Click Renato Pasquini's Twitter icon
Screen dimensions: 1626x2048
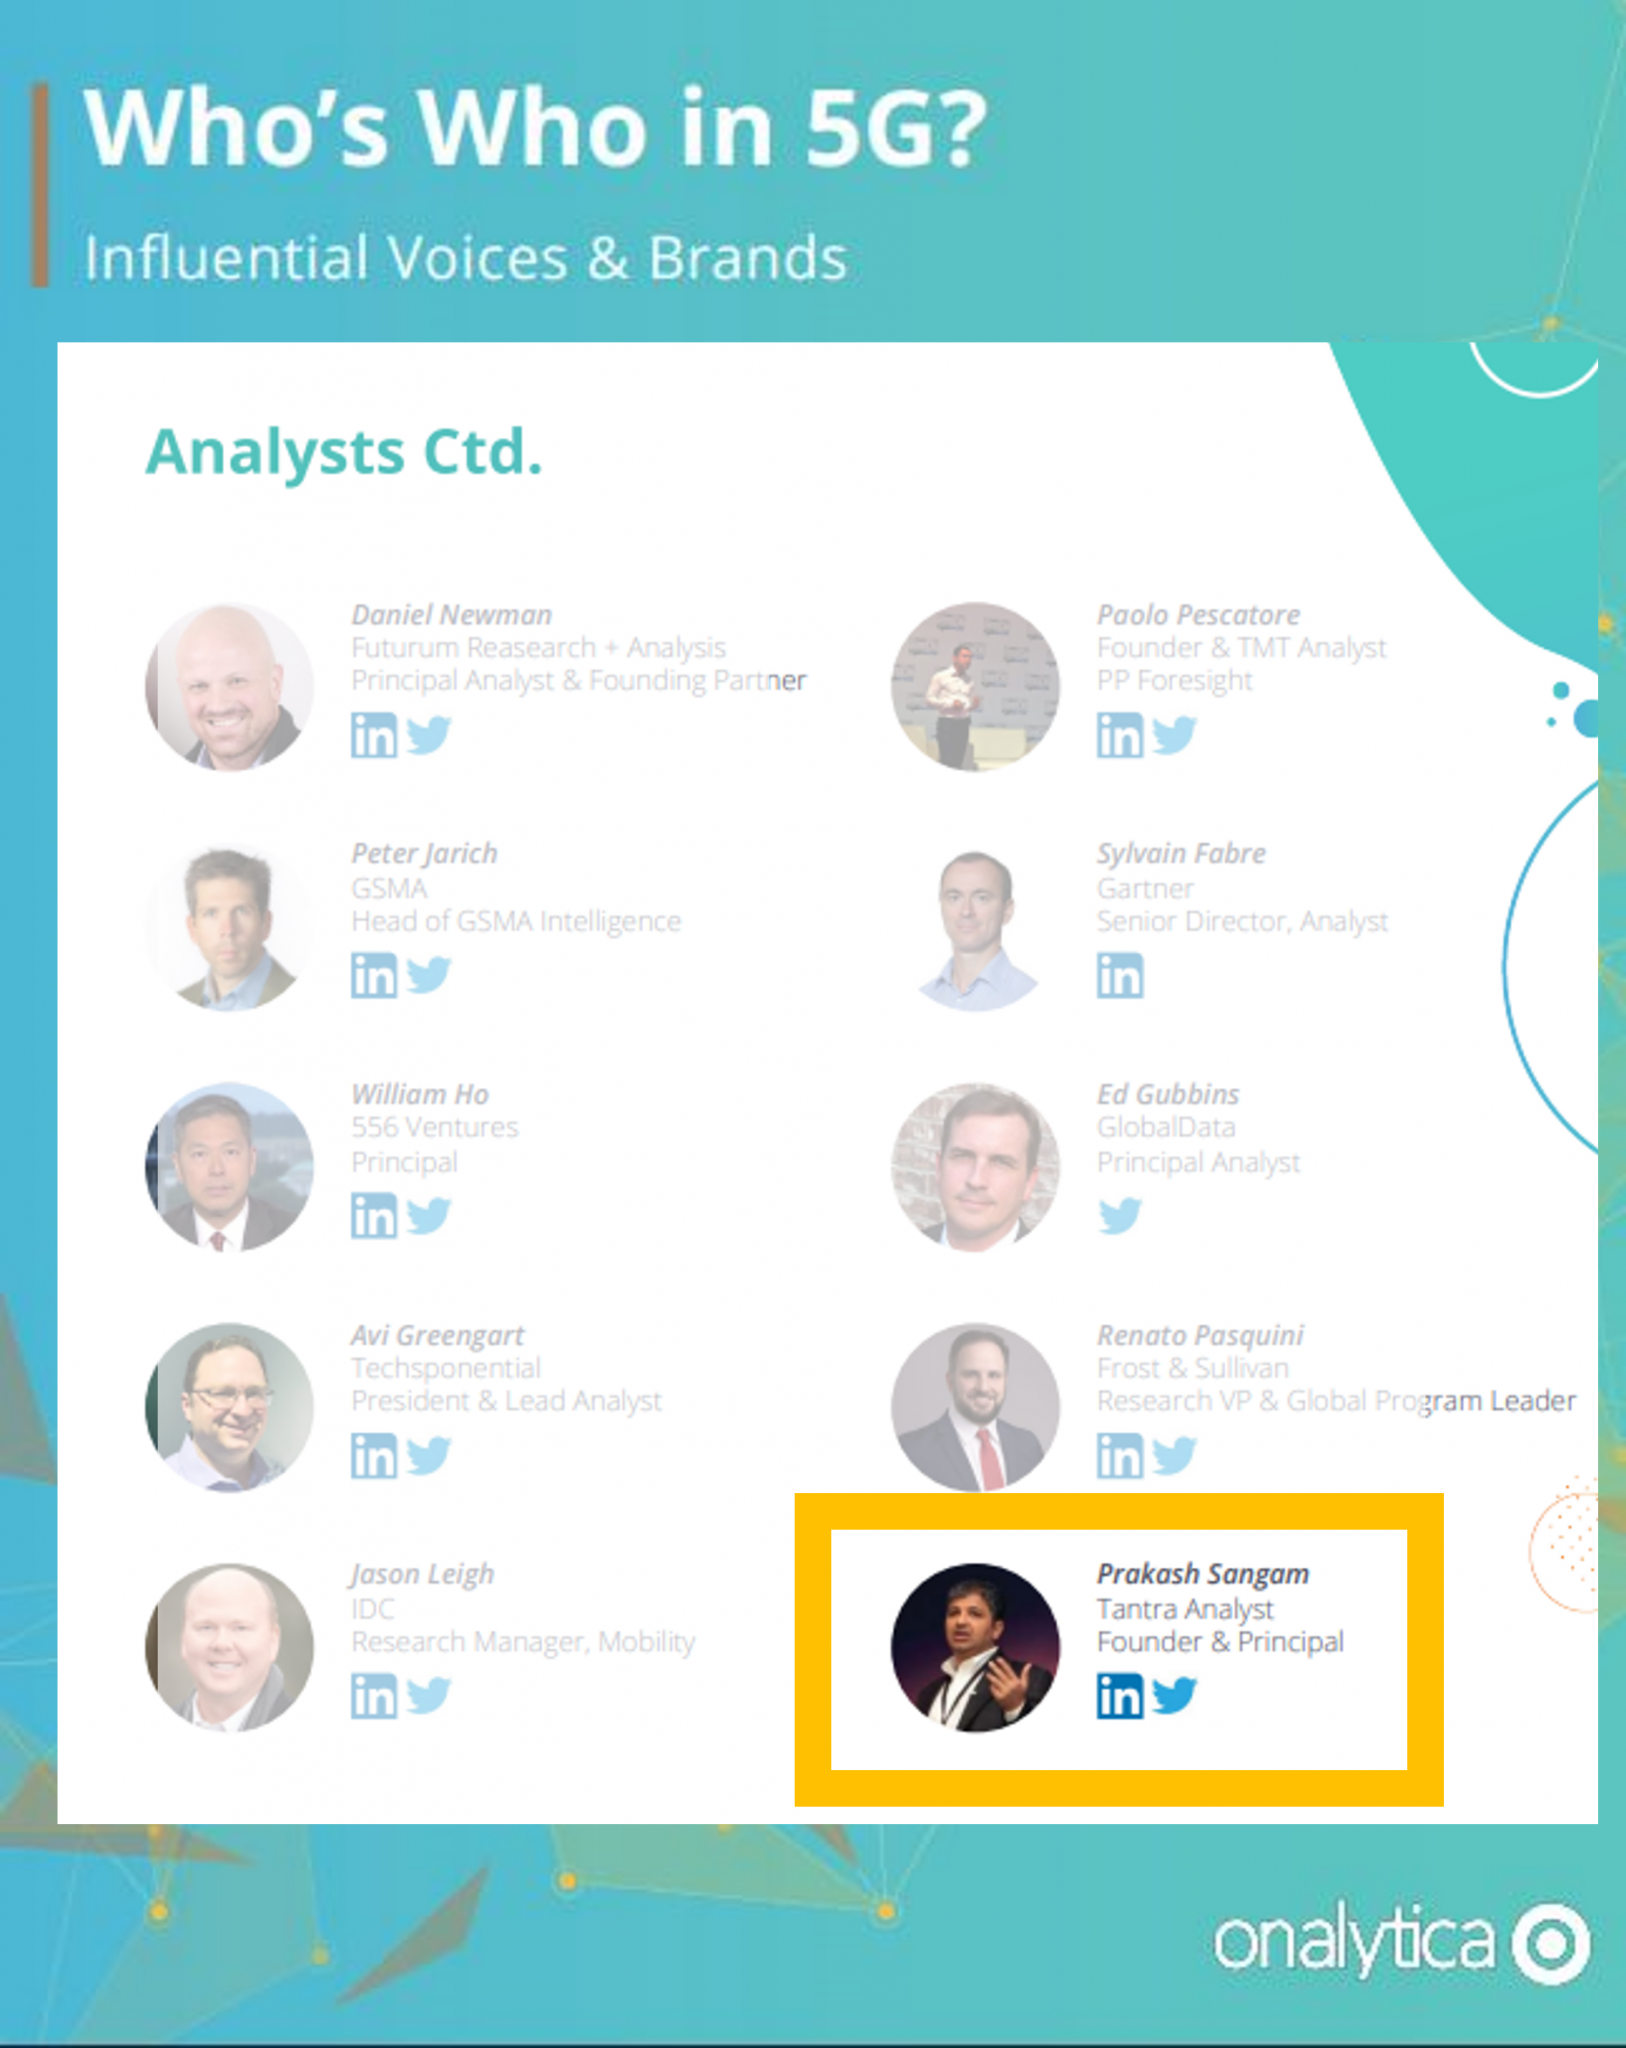(1175, 1455)
